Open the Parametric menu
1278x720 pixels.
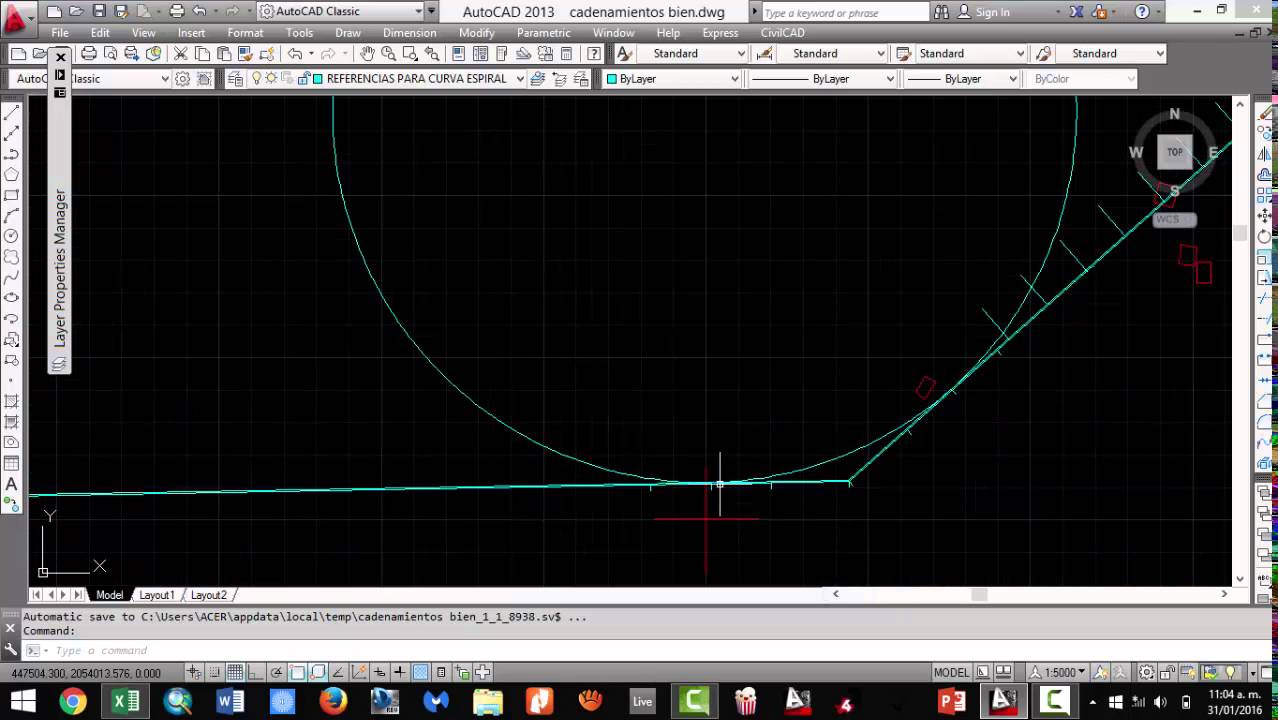point(544,33)
